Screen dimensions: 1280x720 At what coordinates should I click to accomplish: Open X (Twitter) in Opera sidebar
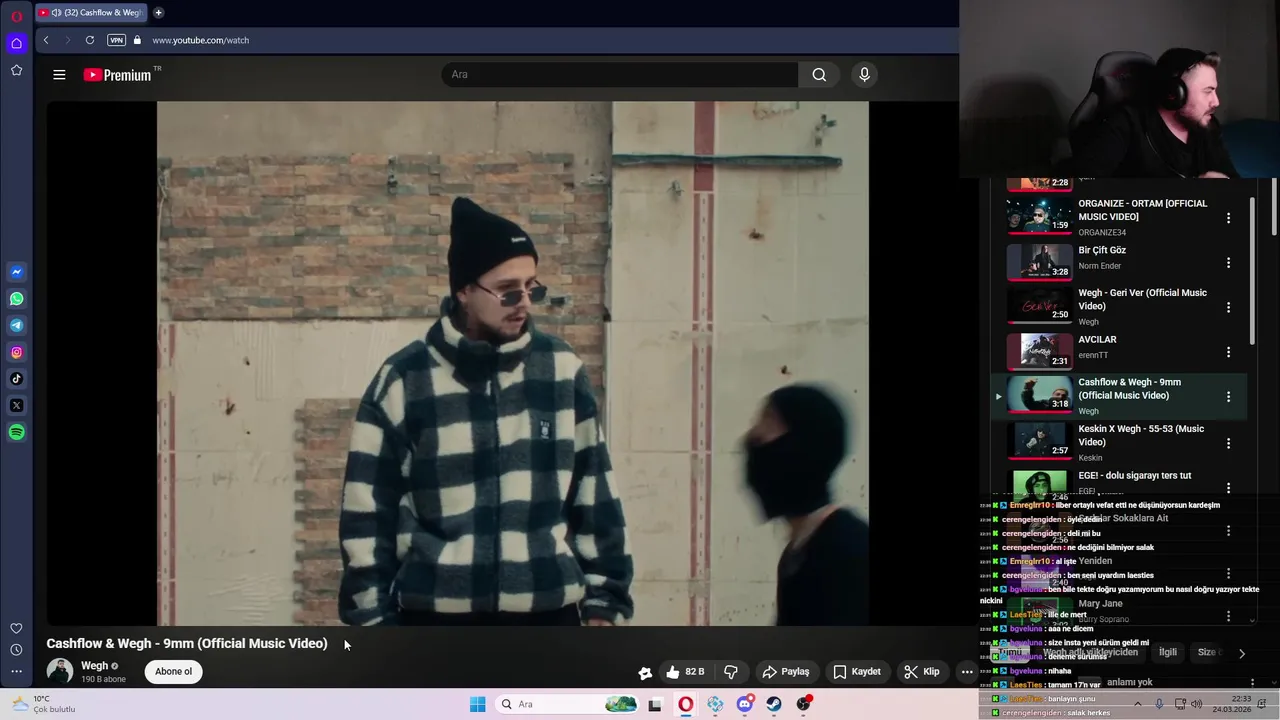click(x=16, y=405)
